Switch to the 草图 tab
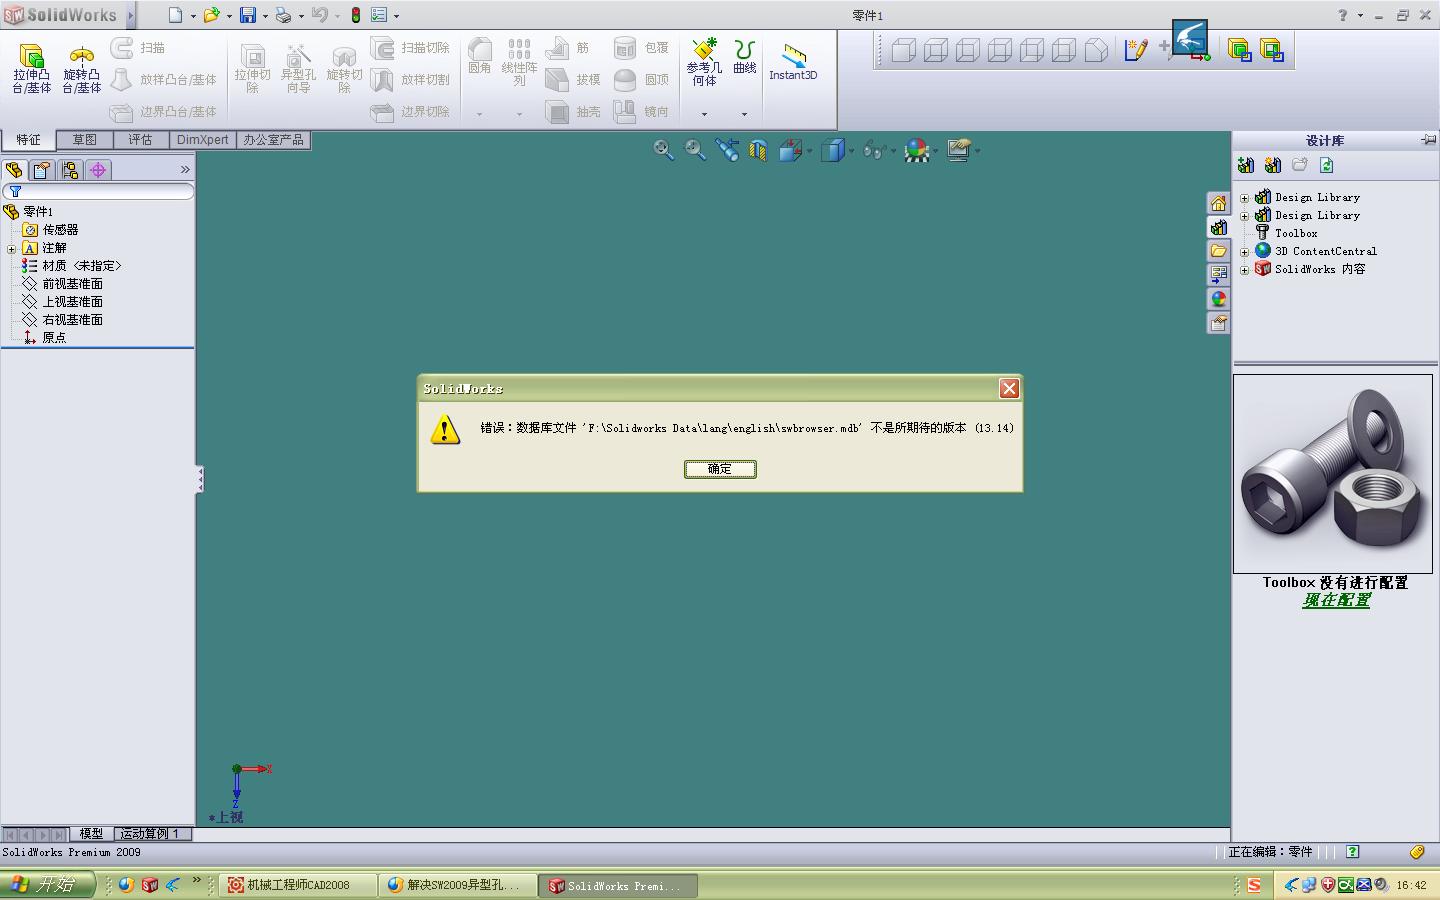 84,140
